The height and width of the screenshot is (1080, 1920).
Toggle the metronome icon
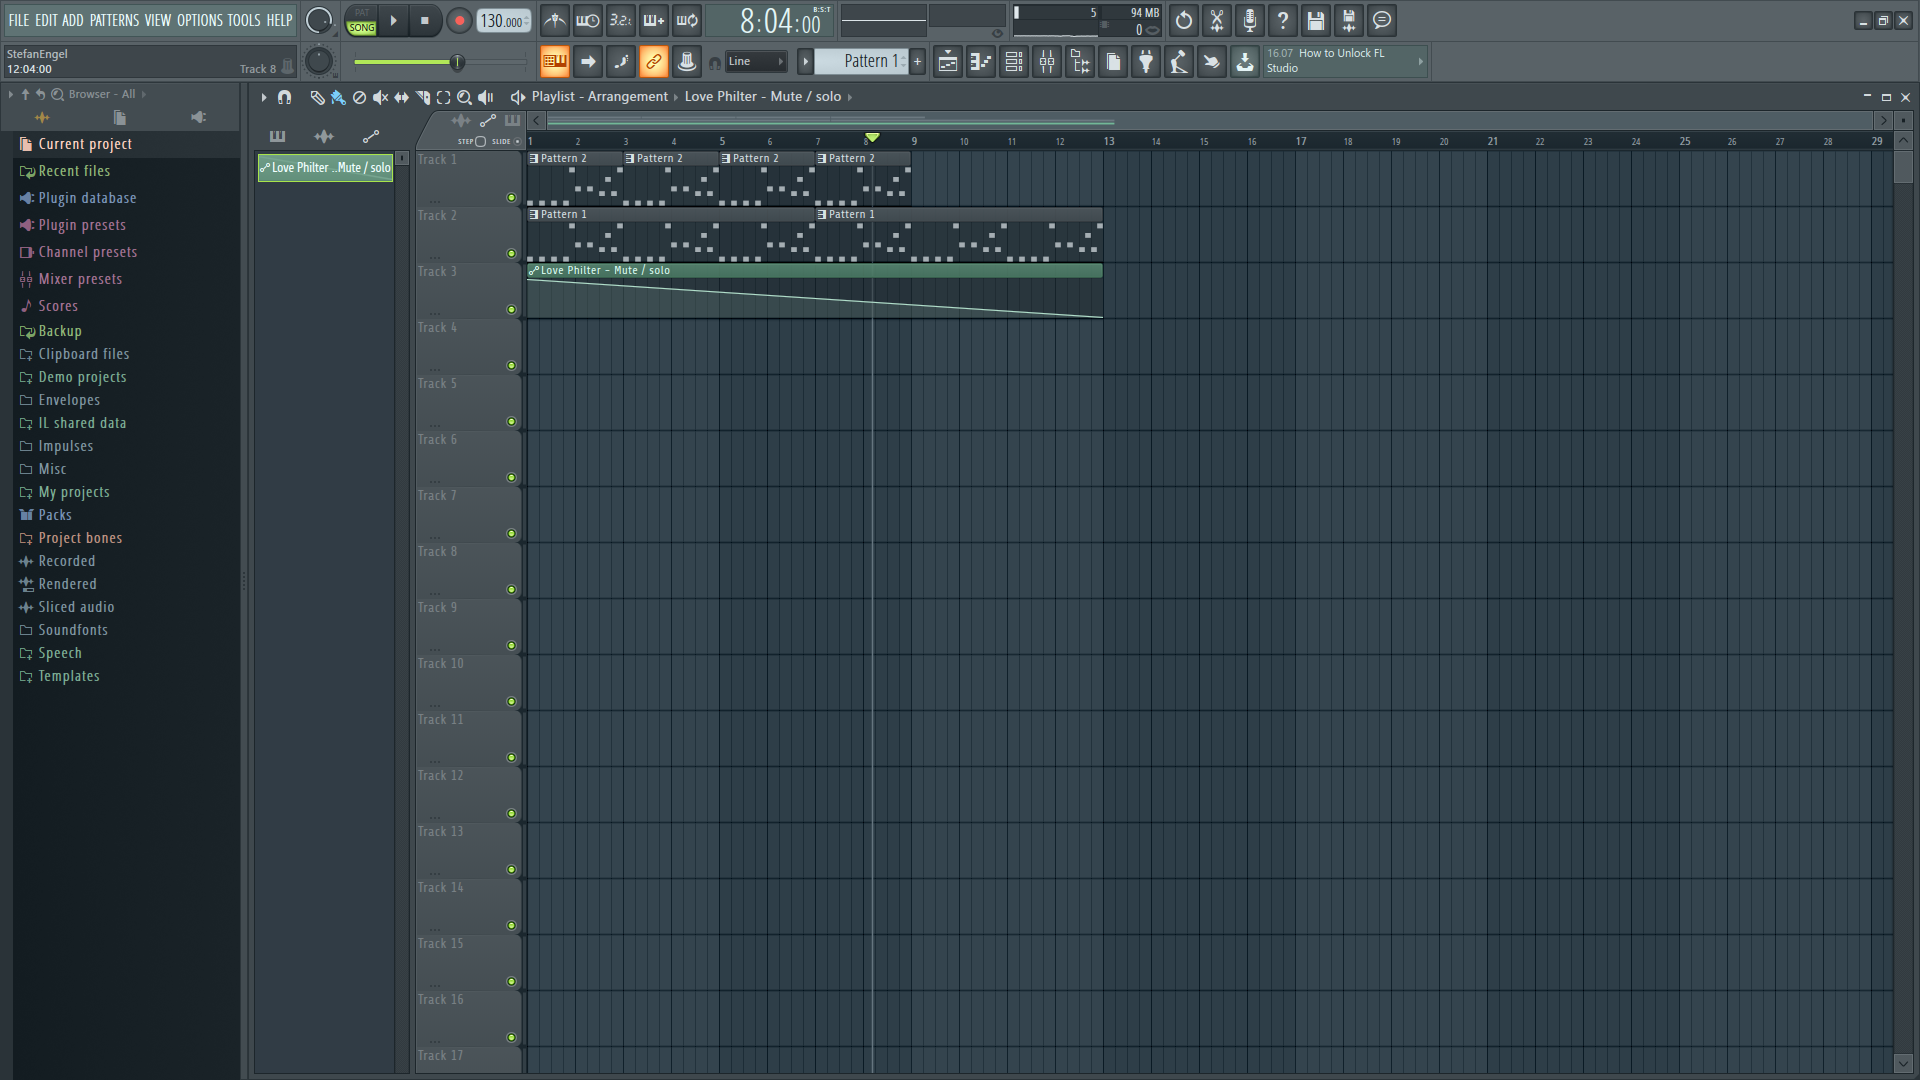point(555,21)
